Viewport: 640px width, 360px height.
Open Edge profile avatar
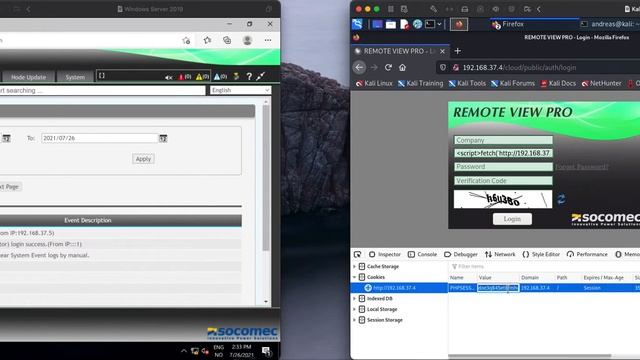tap(247, 40)
